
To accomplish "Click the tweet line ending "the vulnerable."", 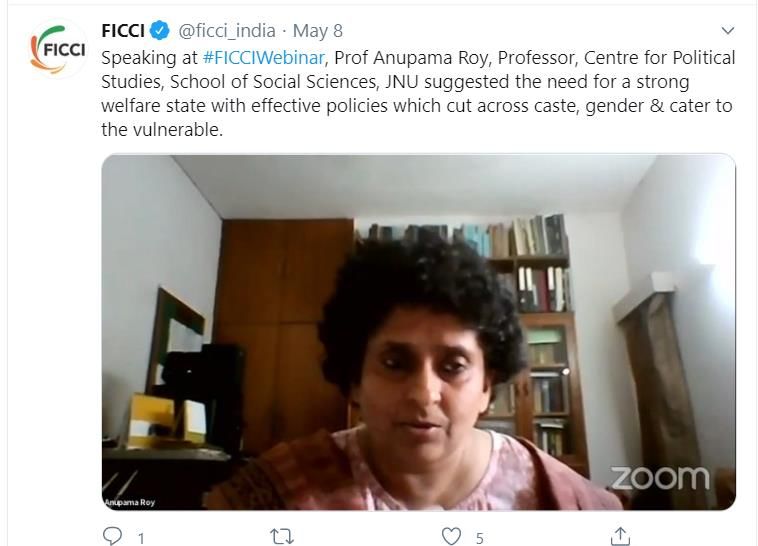I will pyautogui.click(x=162, y=130).
